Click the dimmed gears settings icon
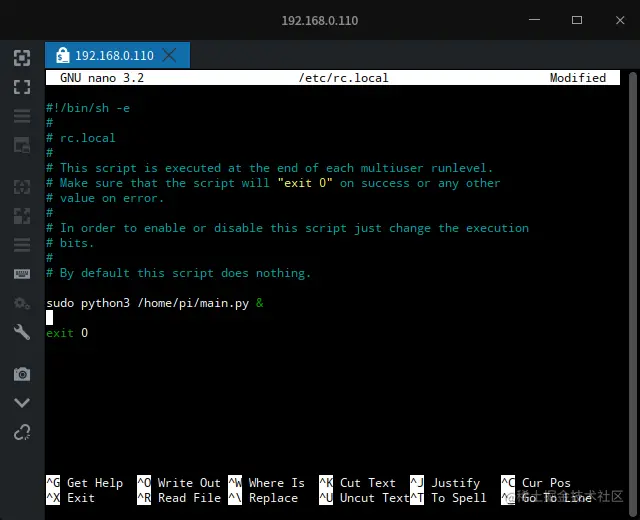640x520 pixels. (22, 303)
